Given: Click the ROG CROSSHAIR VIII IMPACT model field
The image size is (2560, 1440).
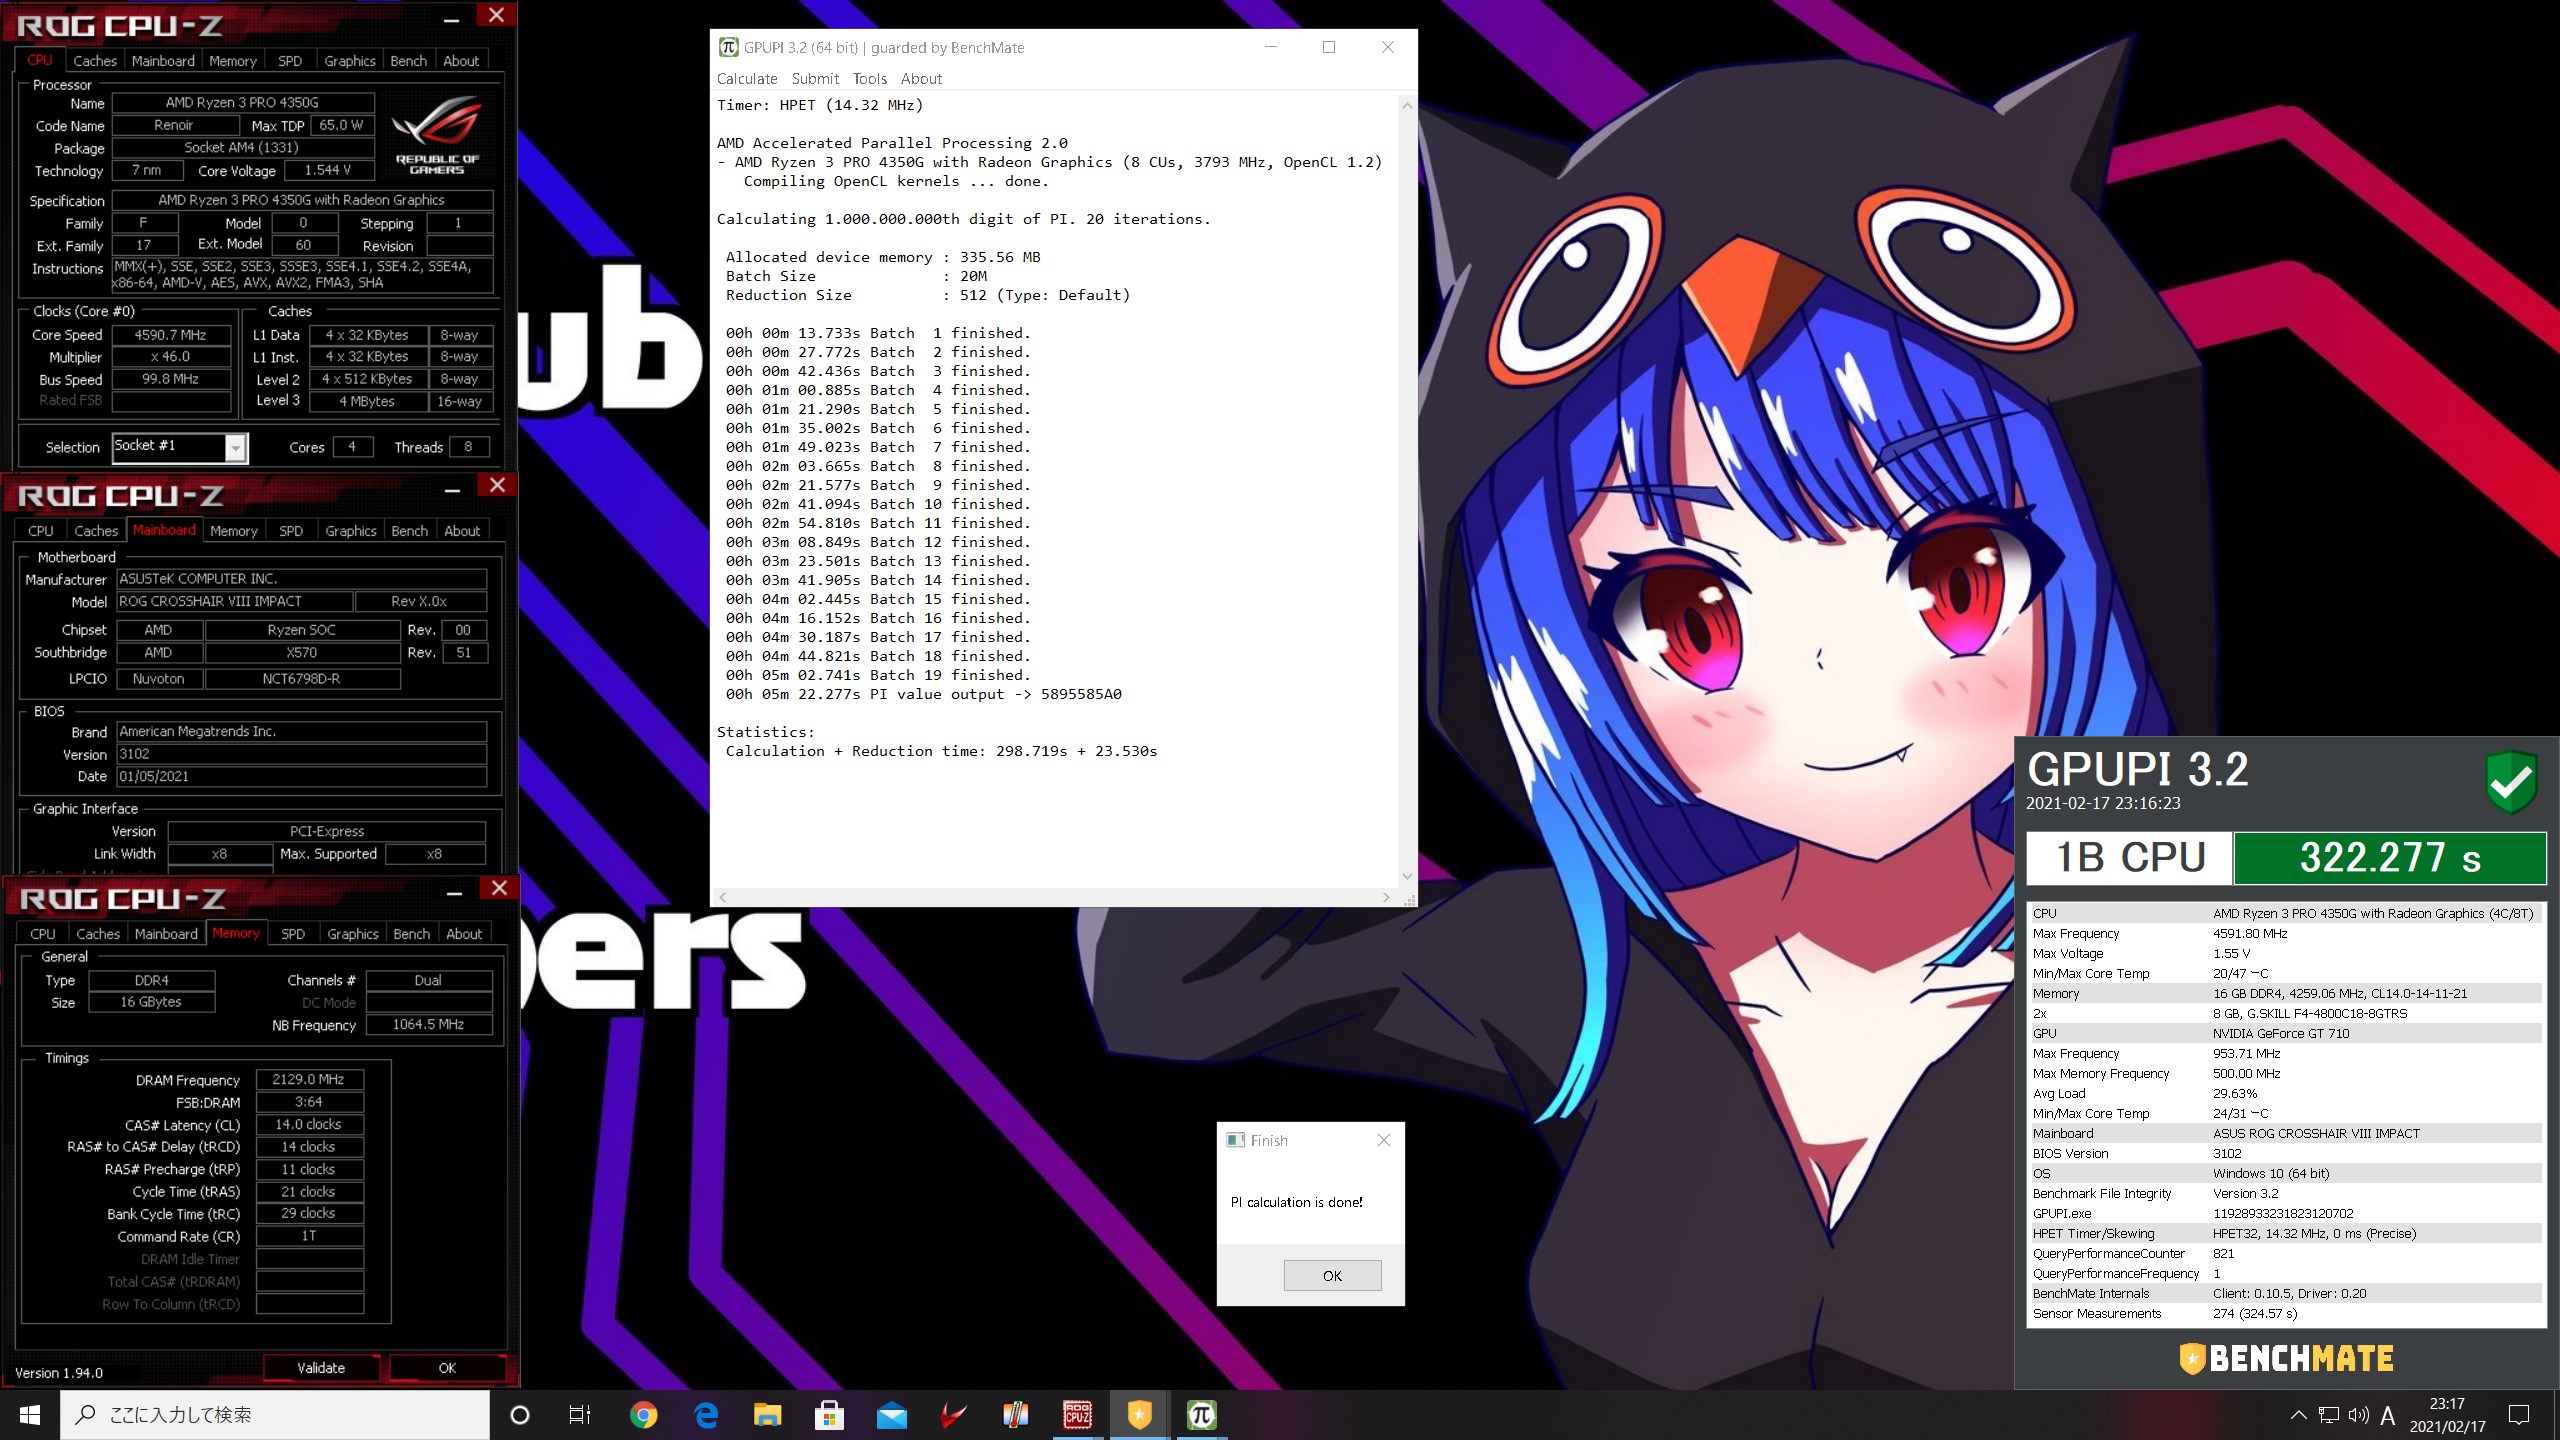Looking at the screenshot, I should (235, 601).
